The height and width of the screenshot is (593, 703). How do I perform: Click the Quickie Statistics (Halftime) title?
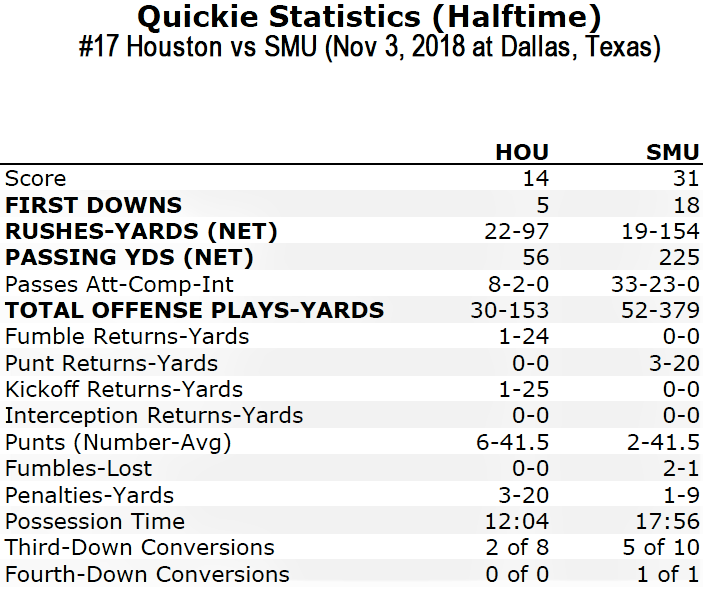[x=369, y=17]
